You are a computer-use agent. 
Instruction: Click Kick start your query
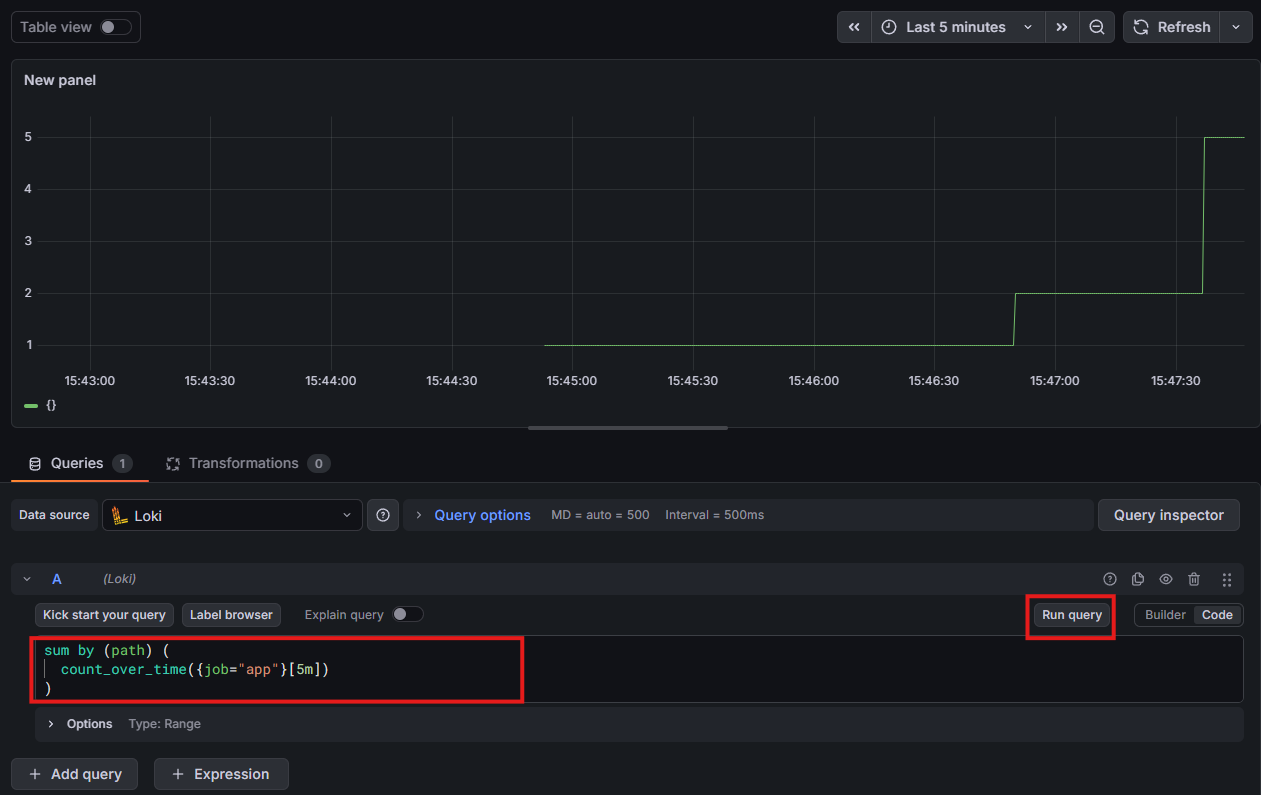coord(104,615)
